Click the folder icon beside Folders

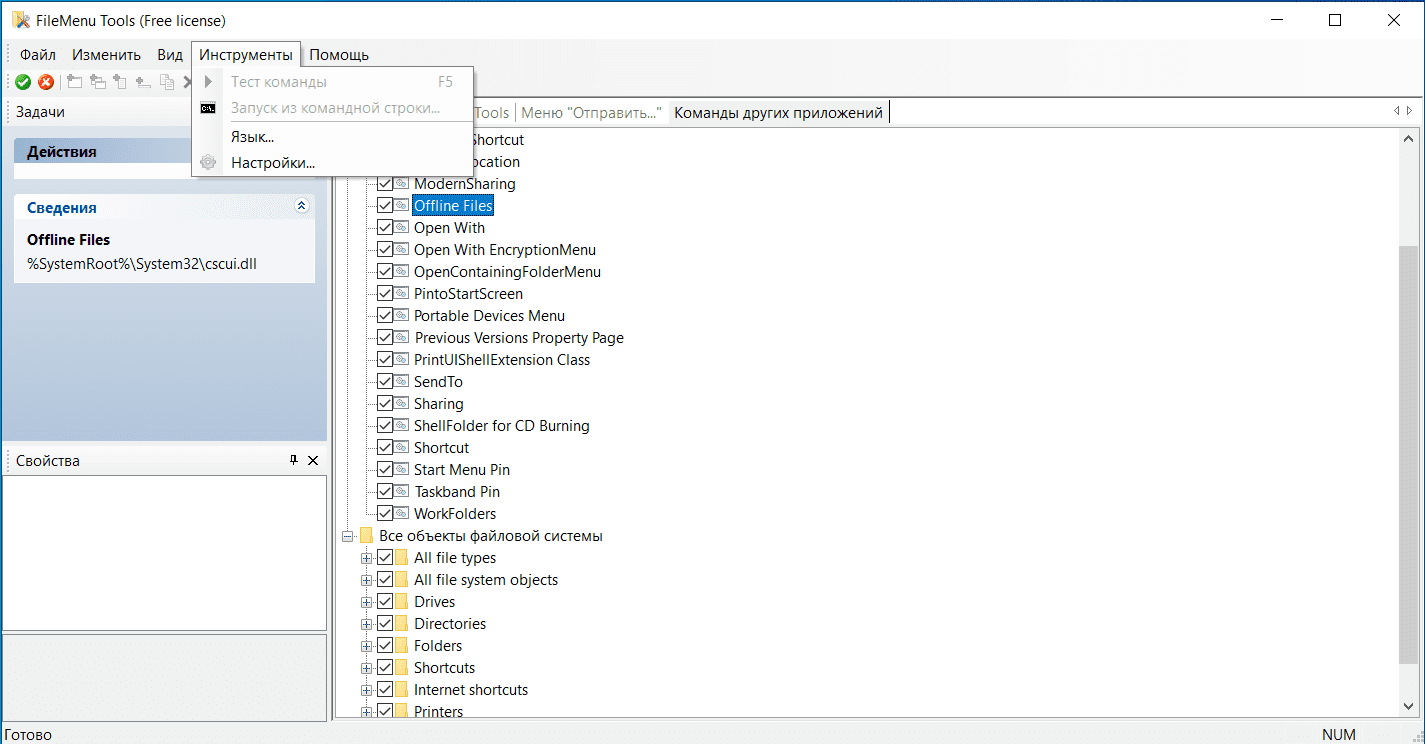click(401, 646)
